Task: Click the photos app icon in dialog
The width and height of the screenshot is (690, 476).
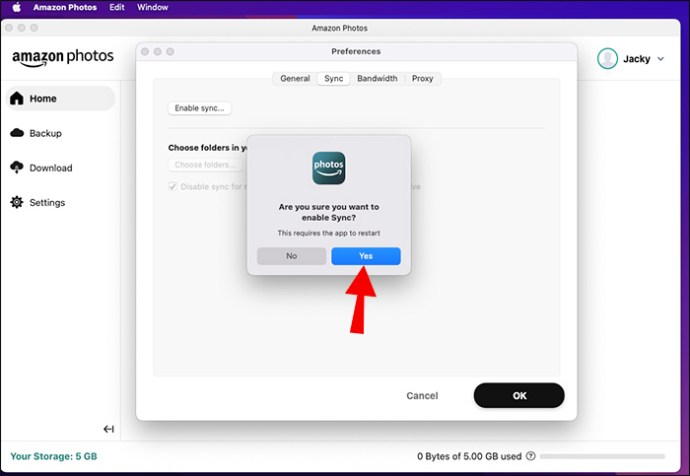Action: [x=329, y=168]
